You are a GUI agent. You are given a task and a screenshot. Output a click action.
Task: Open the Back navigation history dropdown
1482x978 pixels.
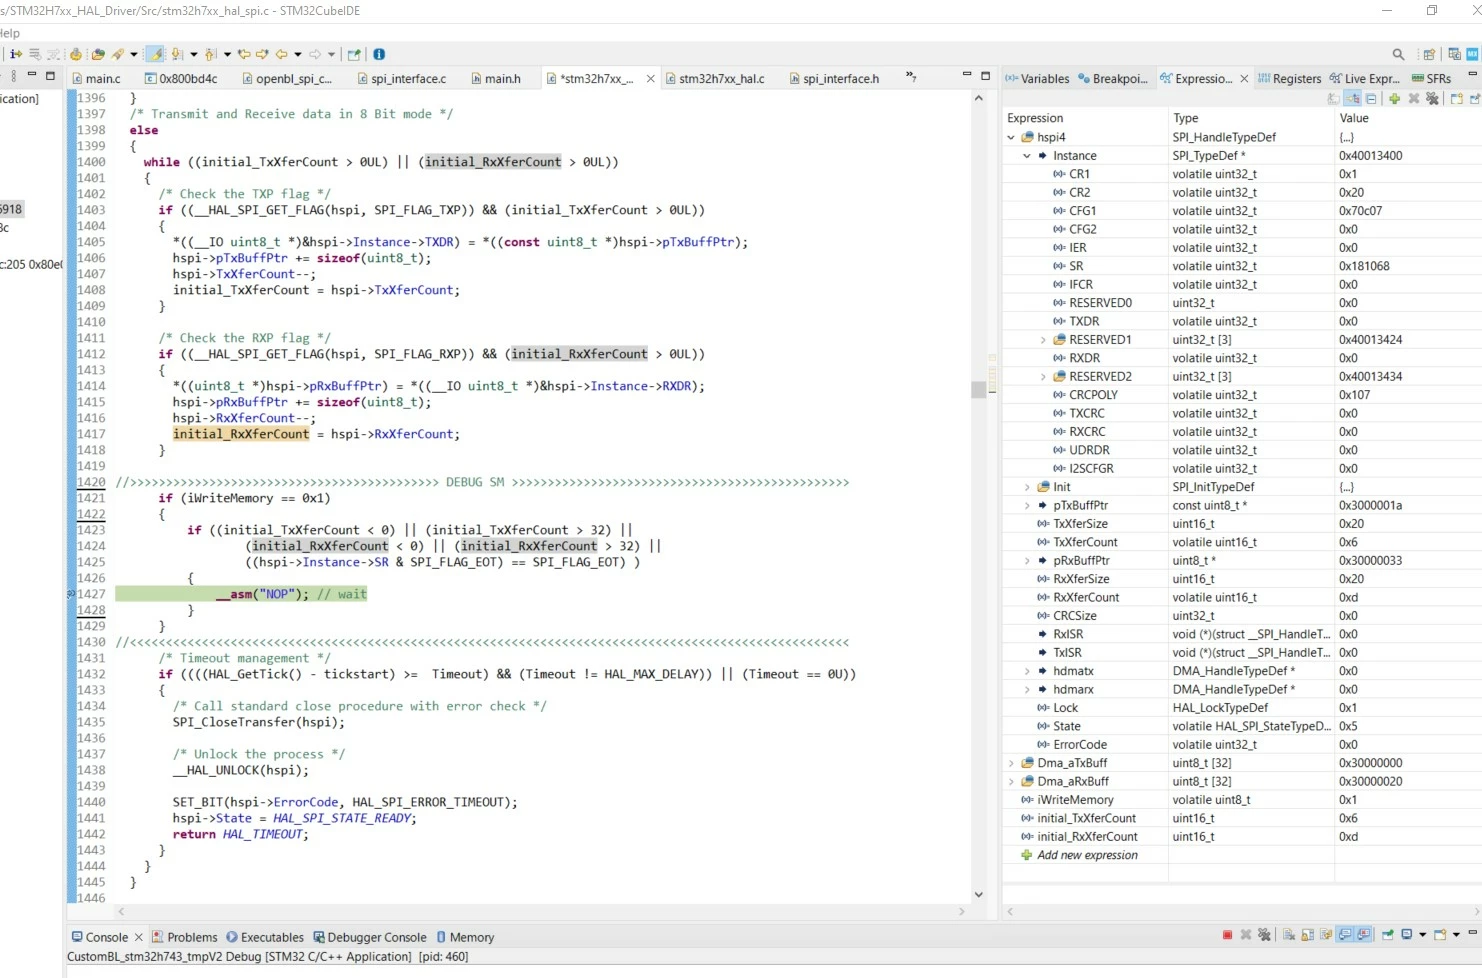click(x=298, y=54)
